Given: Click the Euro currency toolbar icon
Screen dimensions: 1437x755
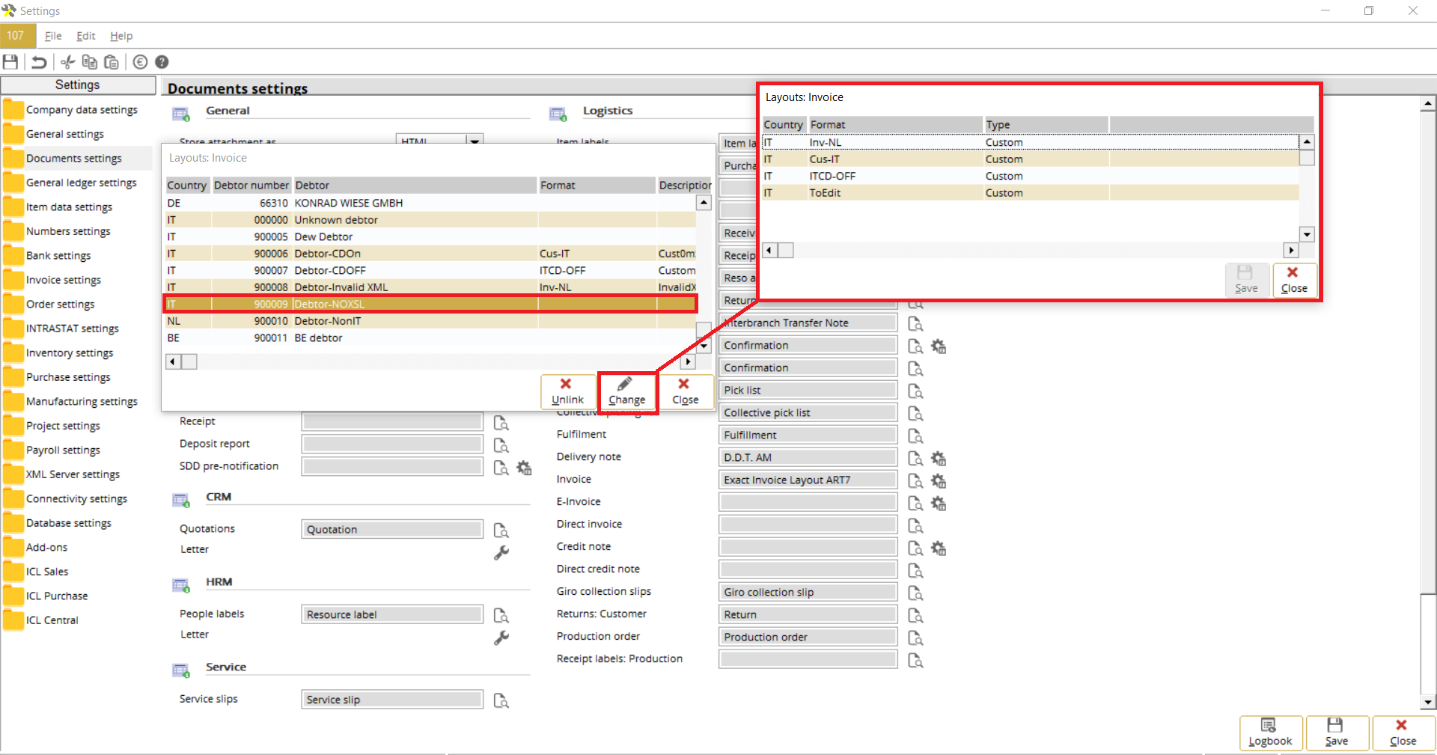Looking at the screenshot, I should (140, 62).
